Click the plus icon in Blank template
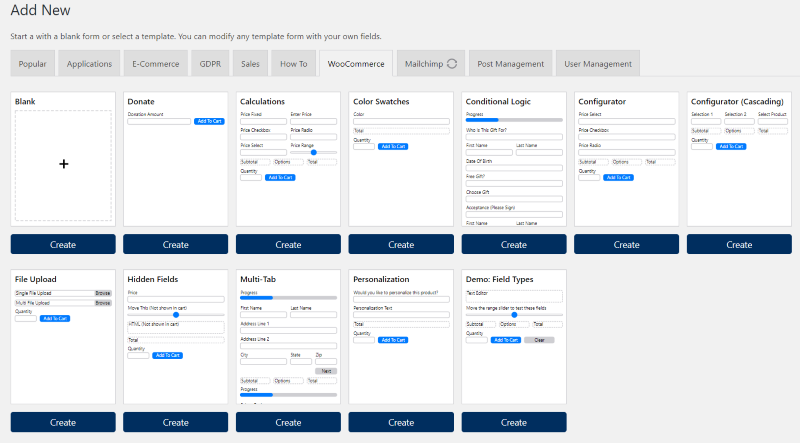This screenshot has height=443, width=800. 63,164
